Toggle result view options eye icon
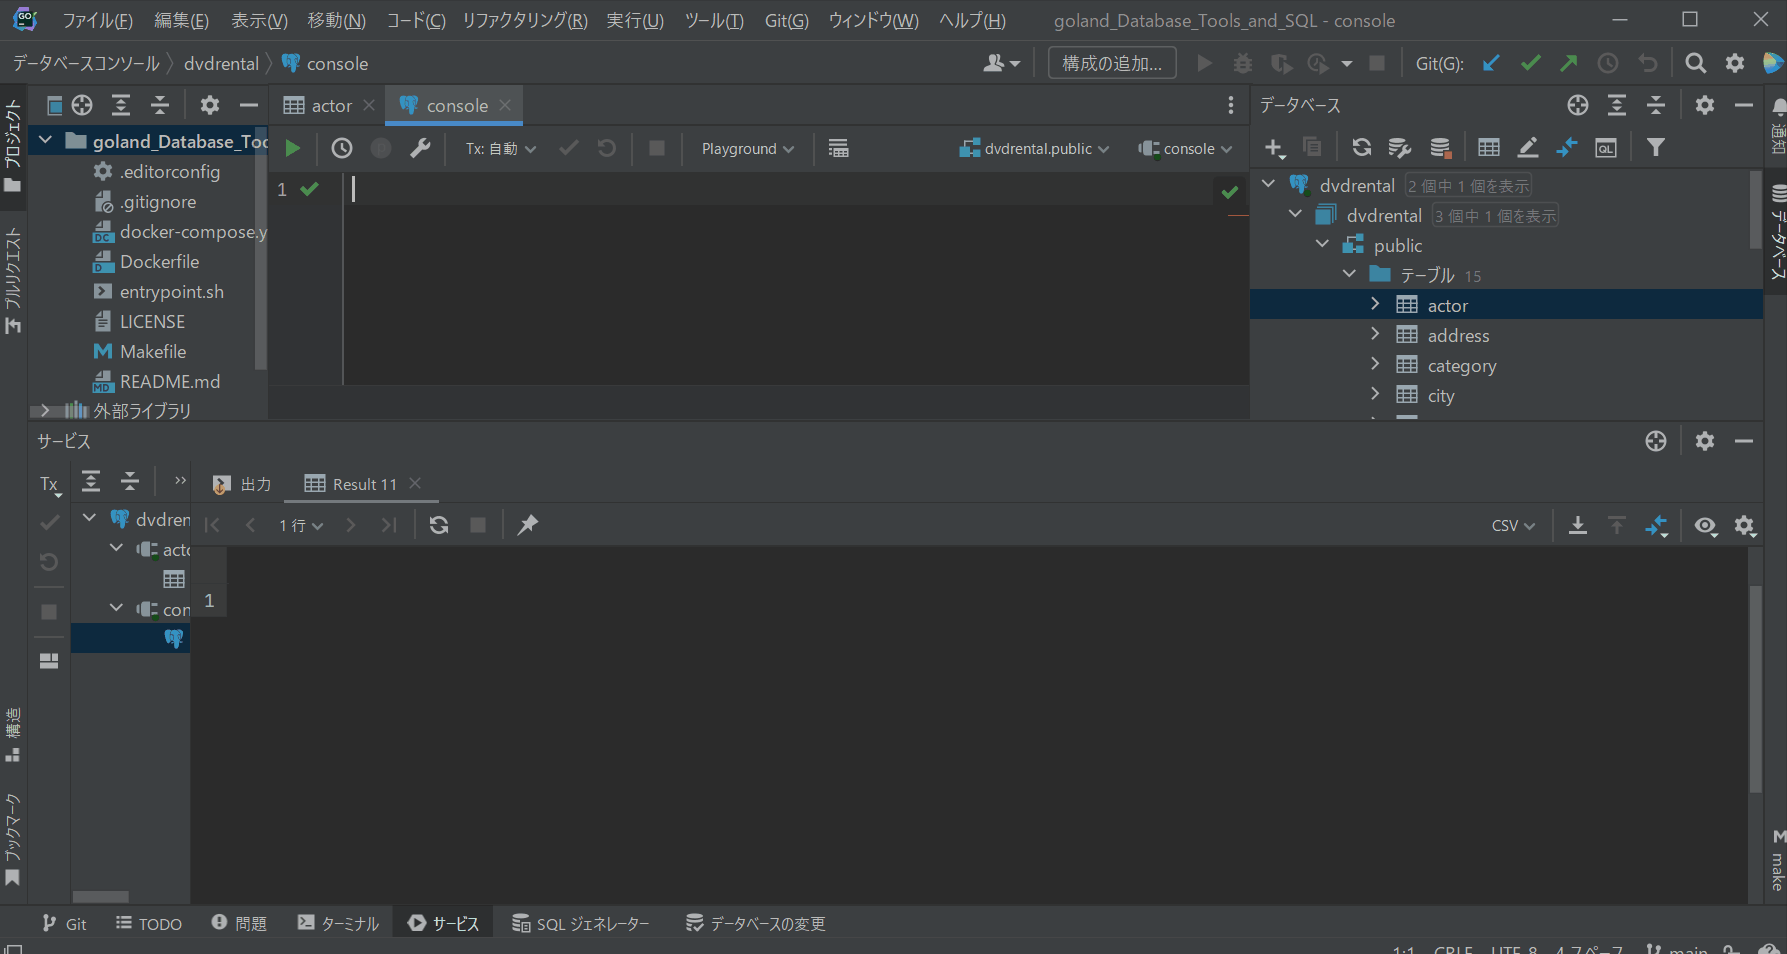The height and width of the screenshot is (954, 1787). [1706, 525]
